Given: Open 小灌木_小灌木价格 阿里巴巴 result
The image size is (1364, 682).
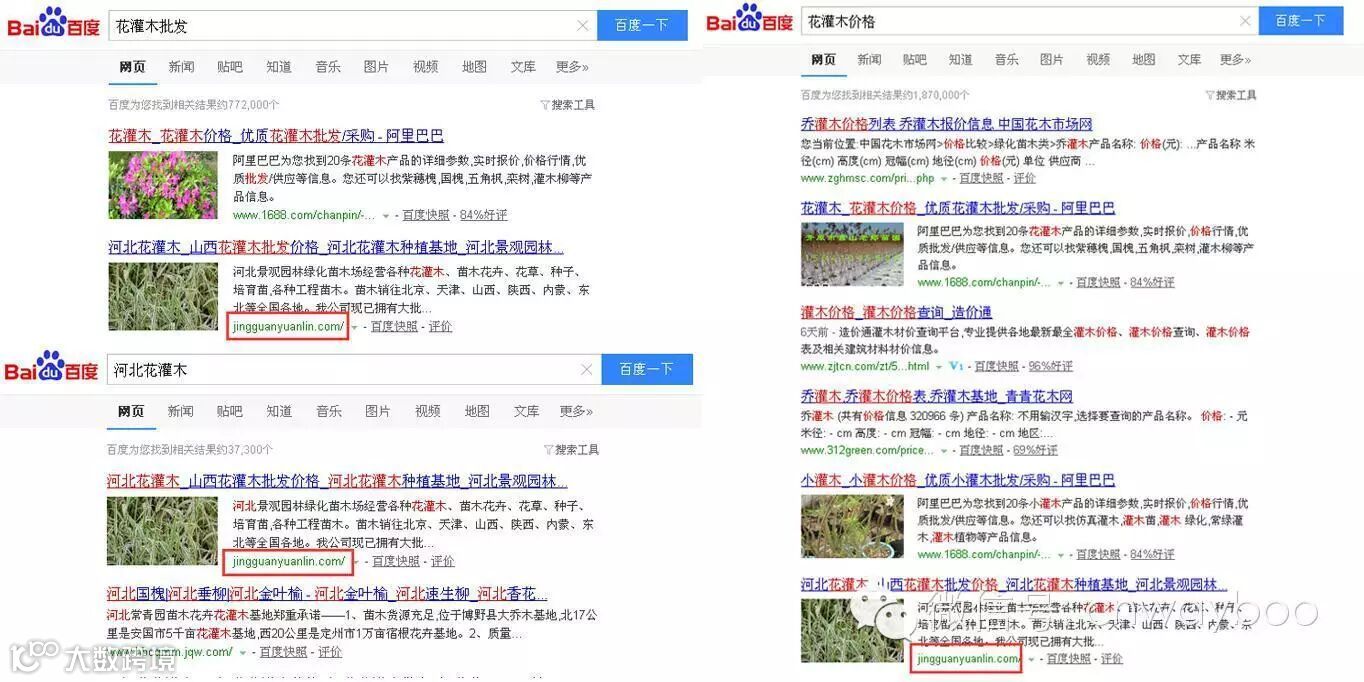Looking at the screenshot, I should coord(957,480).
